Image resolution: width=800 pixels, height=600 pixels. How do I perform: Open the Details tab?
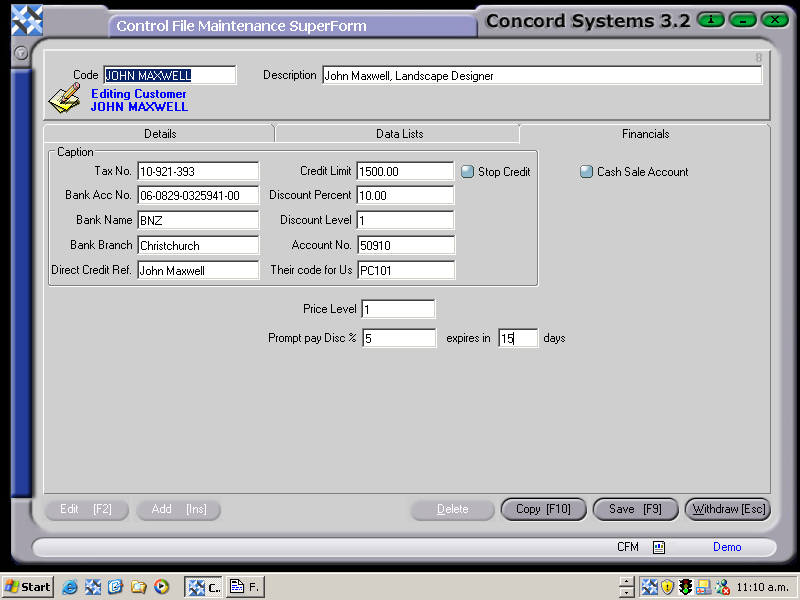[159, 133]
